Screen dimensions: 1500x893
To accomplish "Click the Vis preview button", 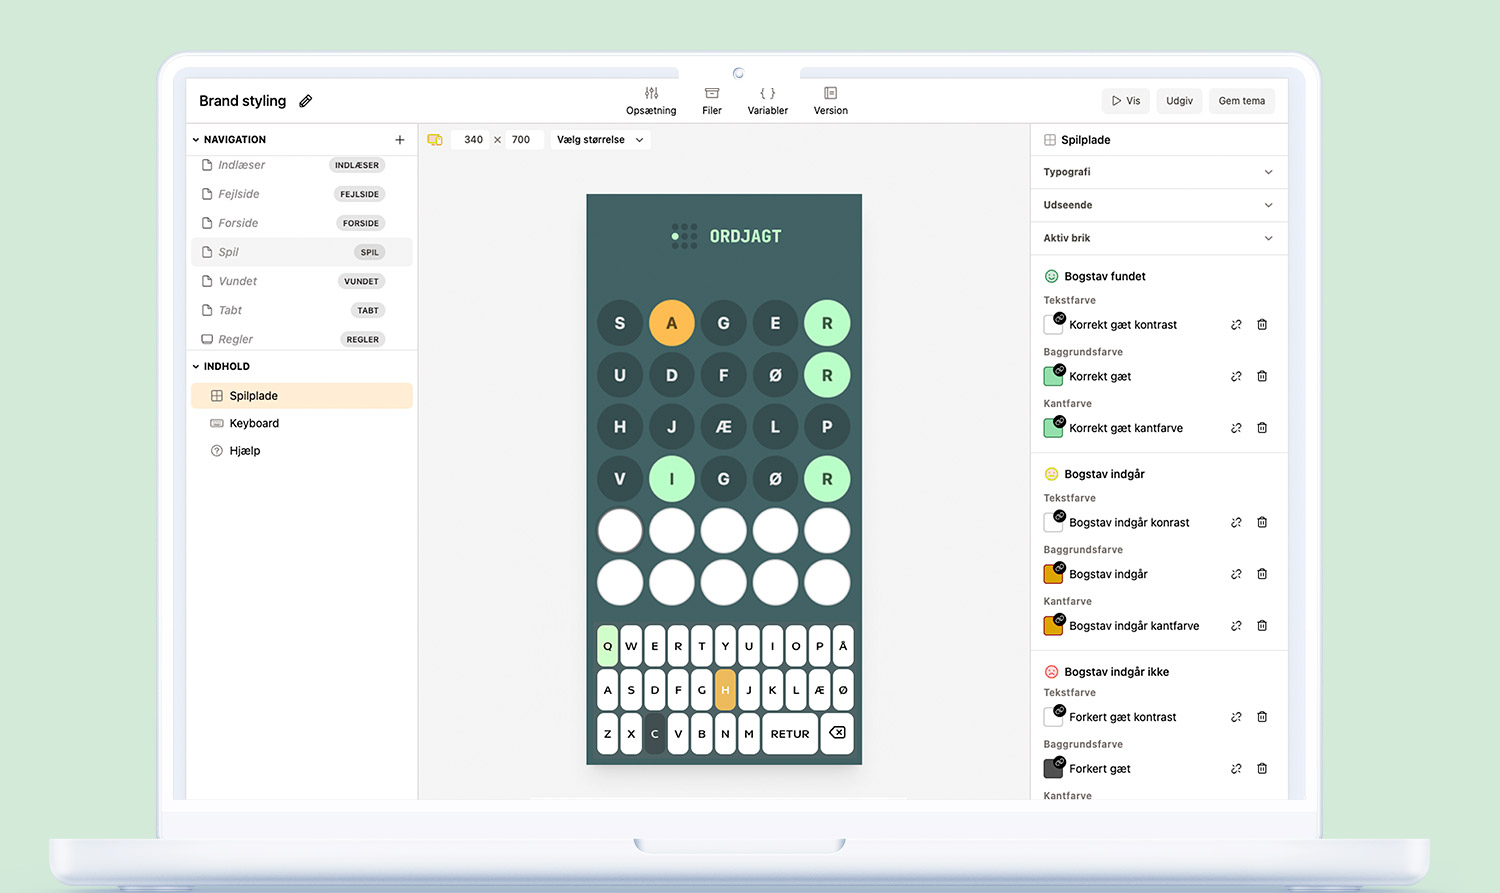I will [x=1126, y=101].
